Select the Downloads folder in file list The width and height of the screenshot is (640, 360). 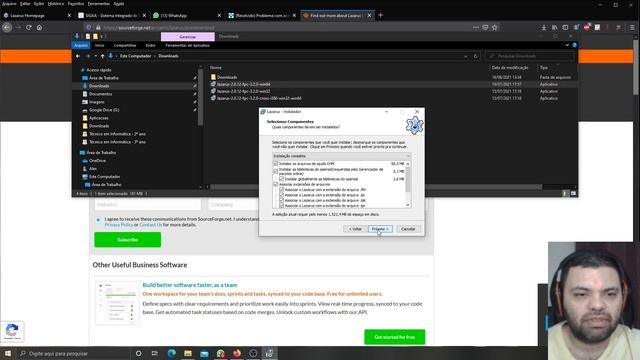point(227,77)
